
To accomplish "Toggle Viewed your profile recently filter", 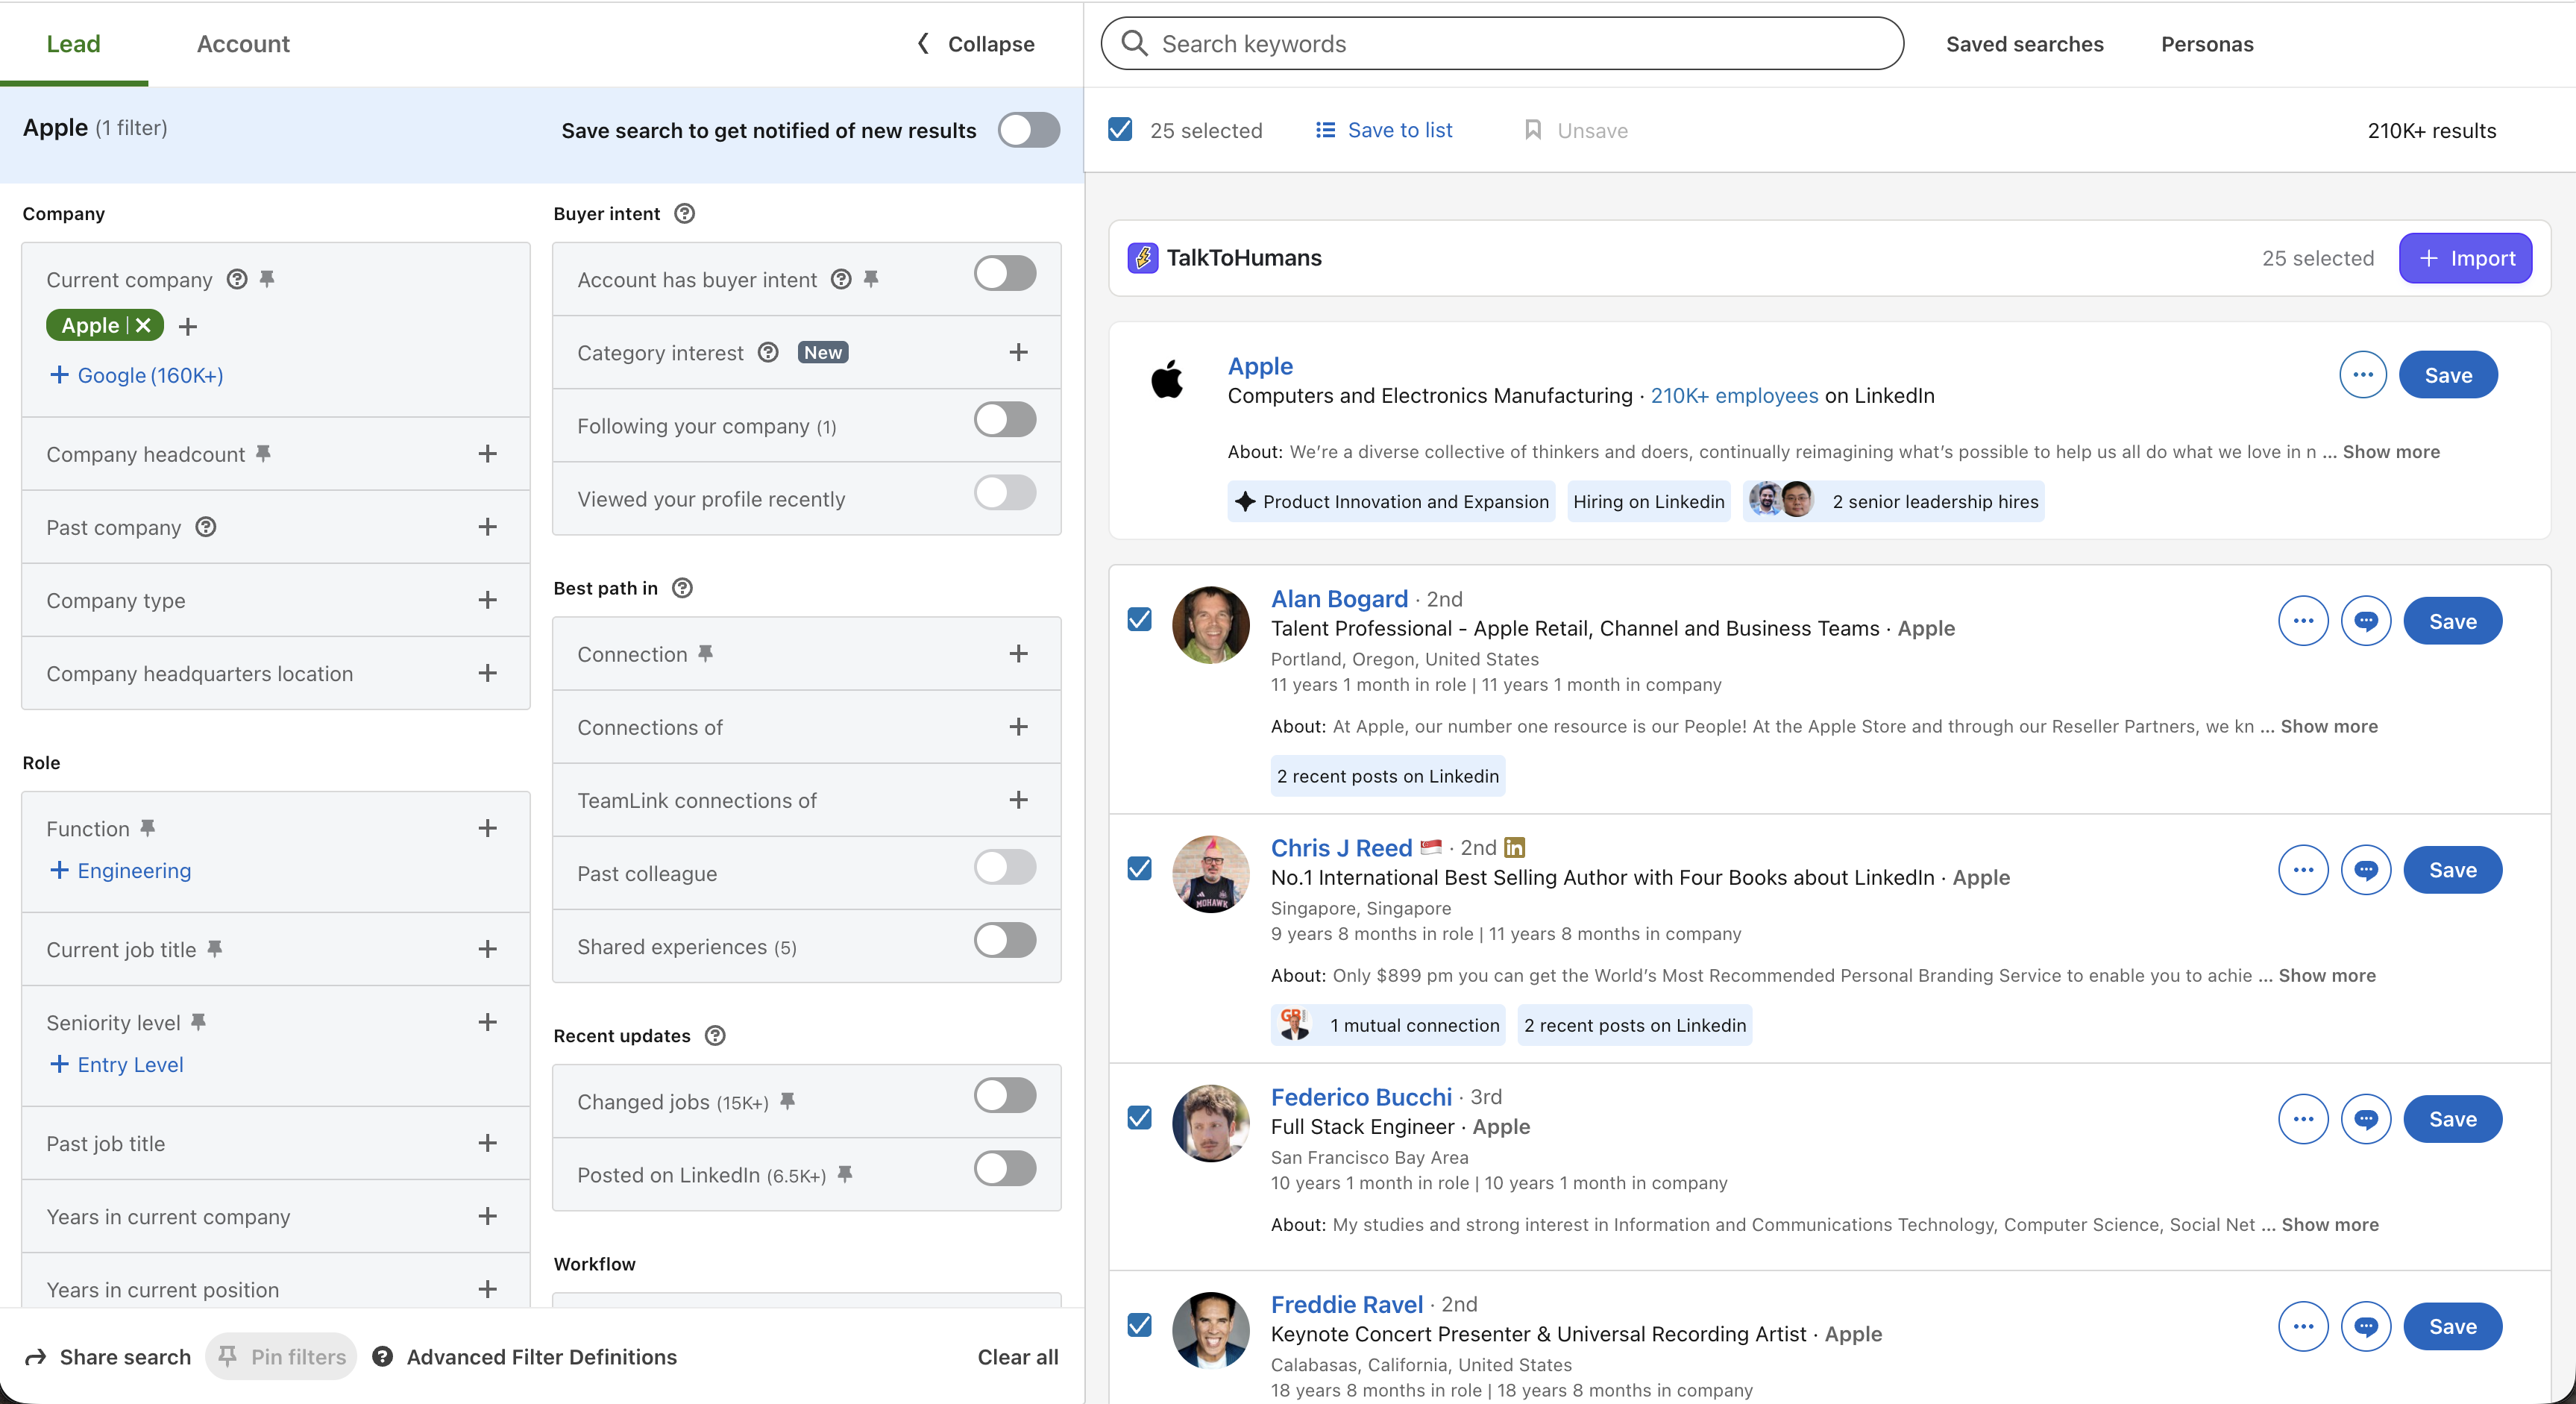I will pos(1005,493).
